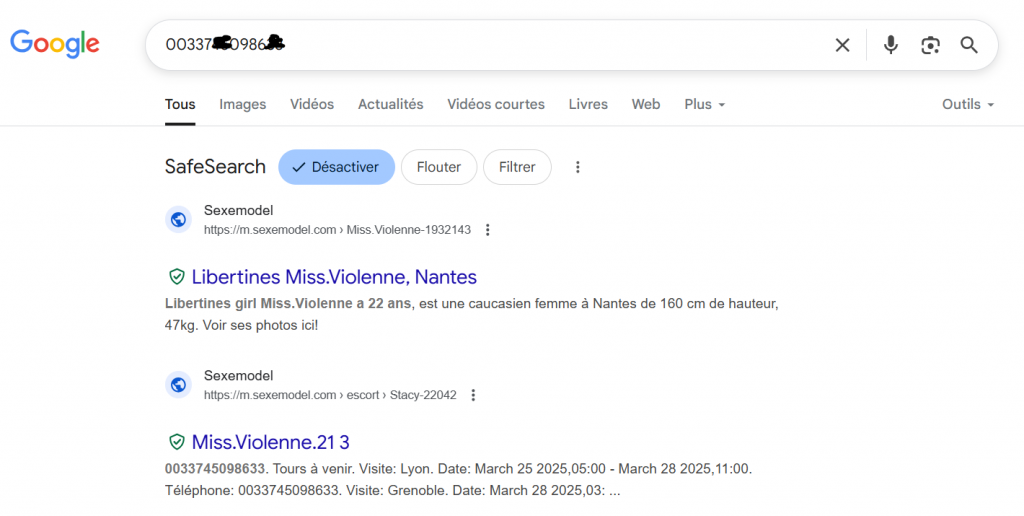Clear the search box with the X icon
Screen dimensions: 1024x516
(842, 45)
